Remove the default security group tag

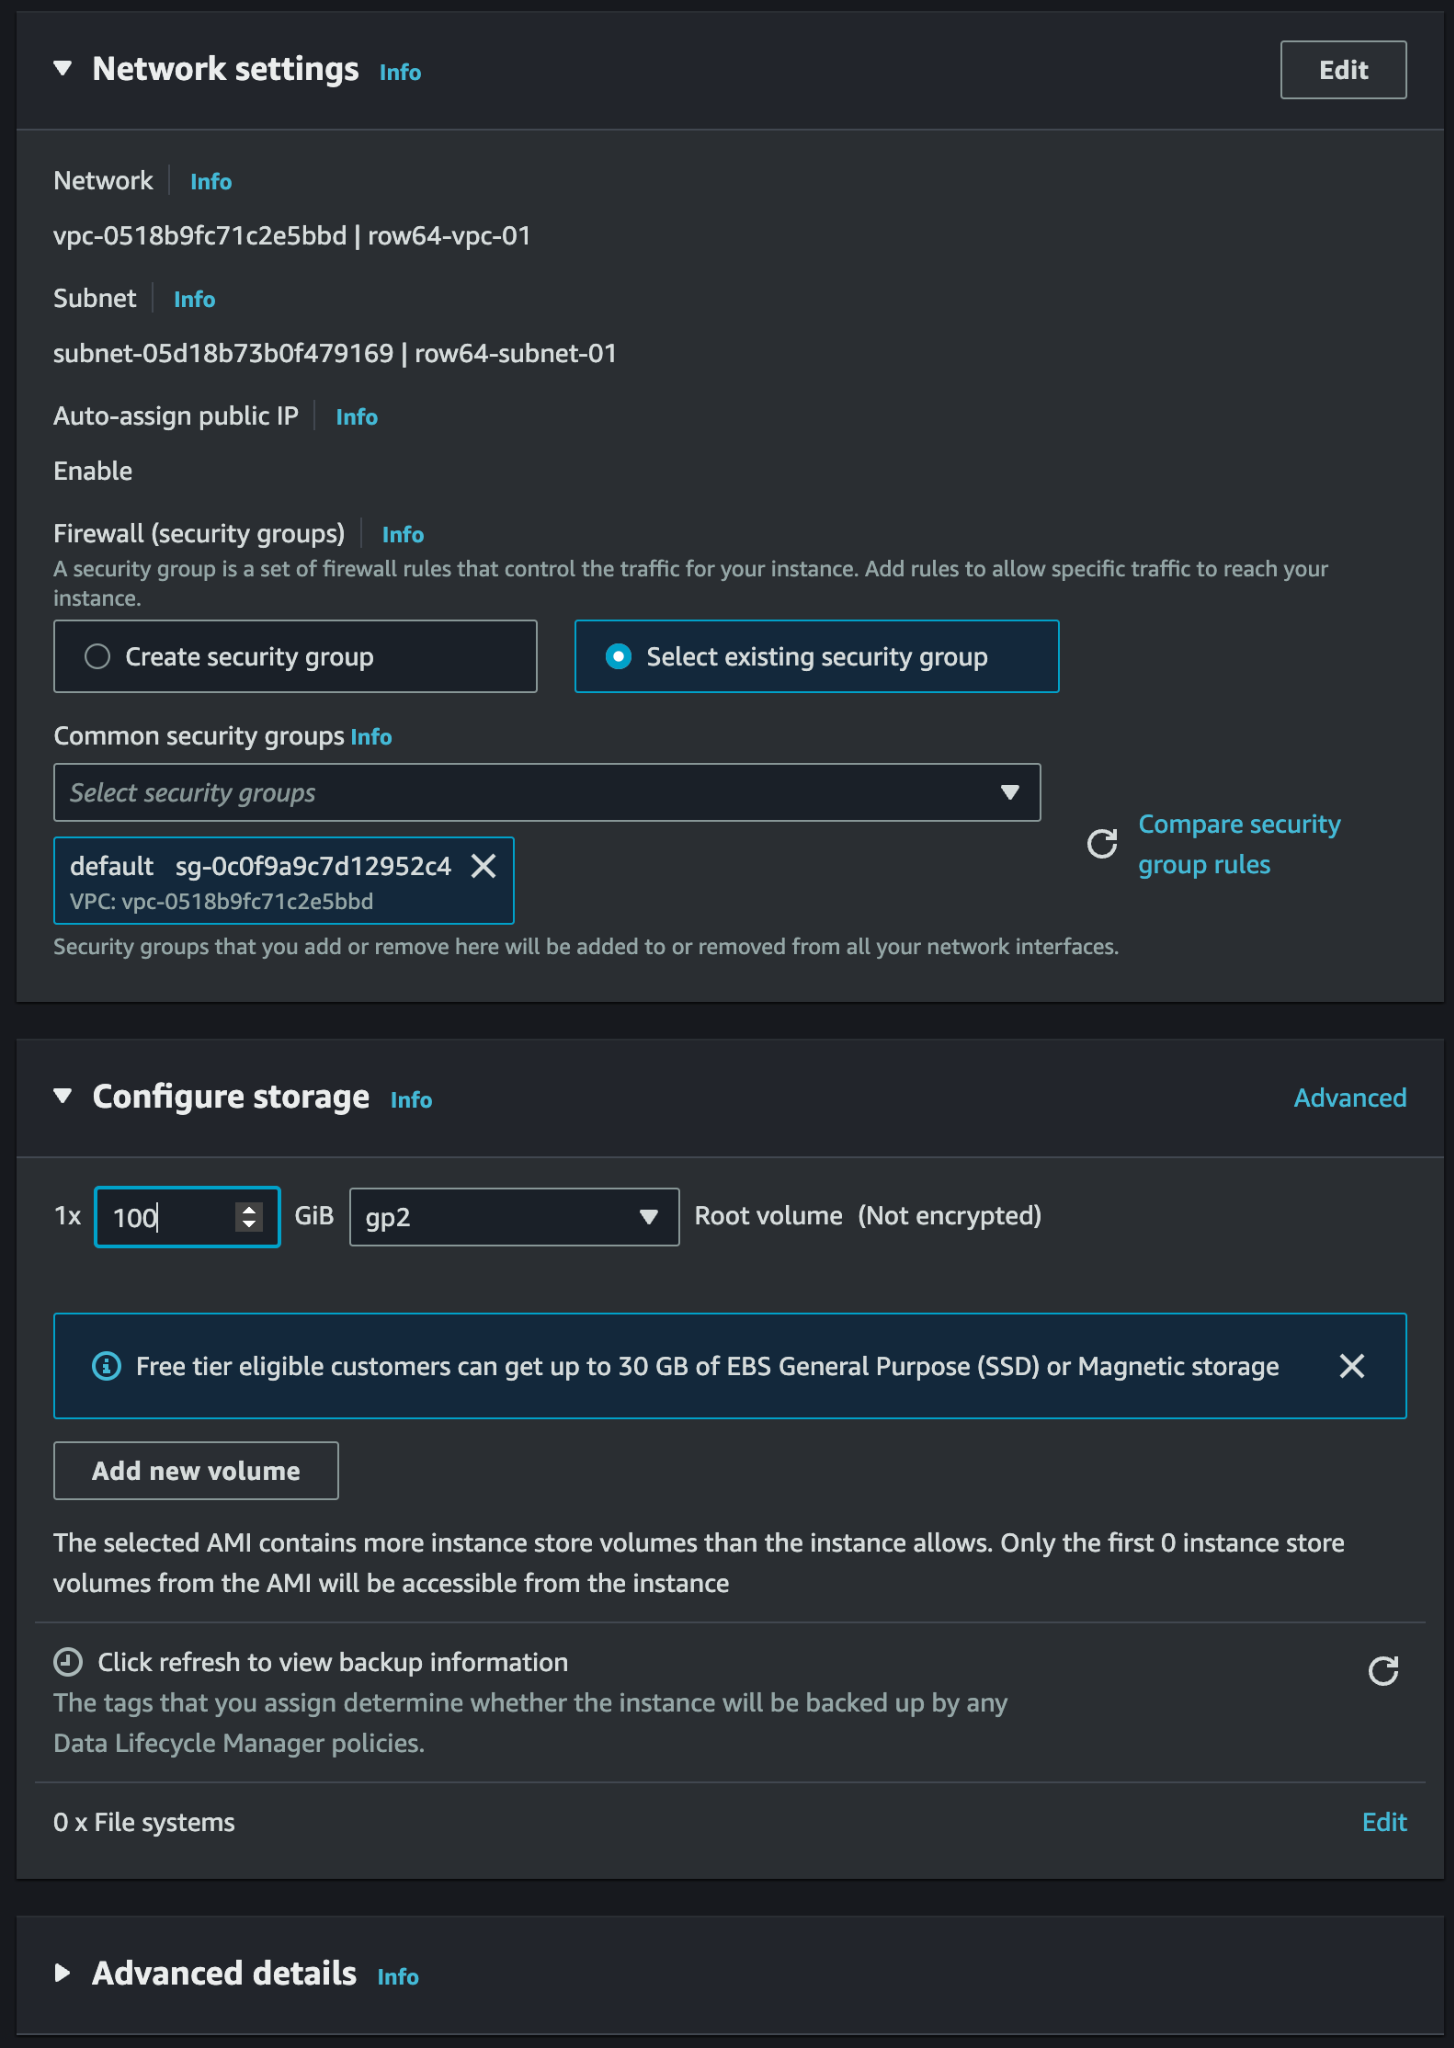pyautogui.click(x=484, y=866)
